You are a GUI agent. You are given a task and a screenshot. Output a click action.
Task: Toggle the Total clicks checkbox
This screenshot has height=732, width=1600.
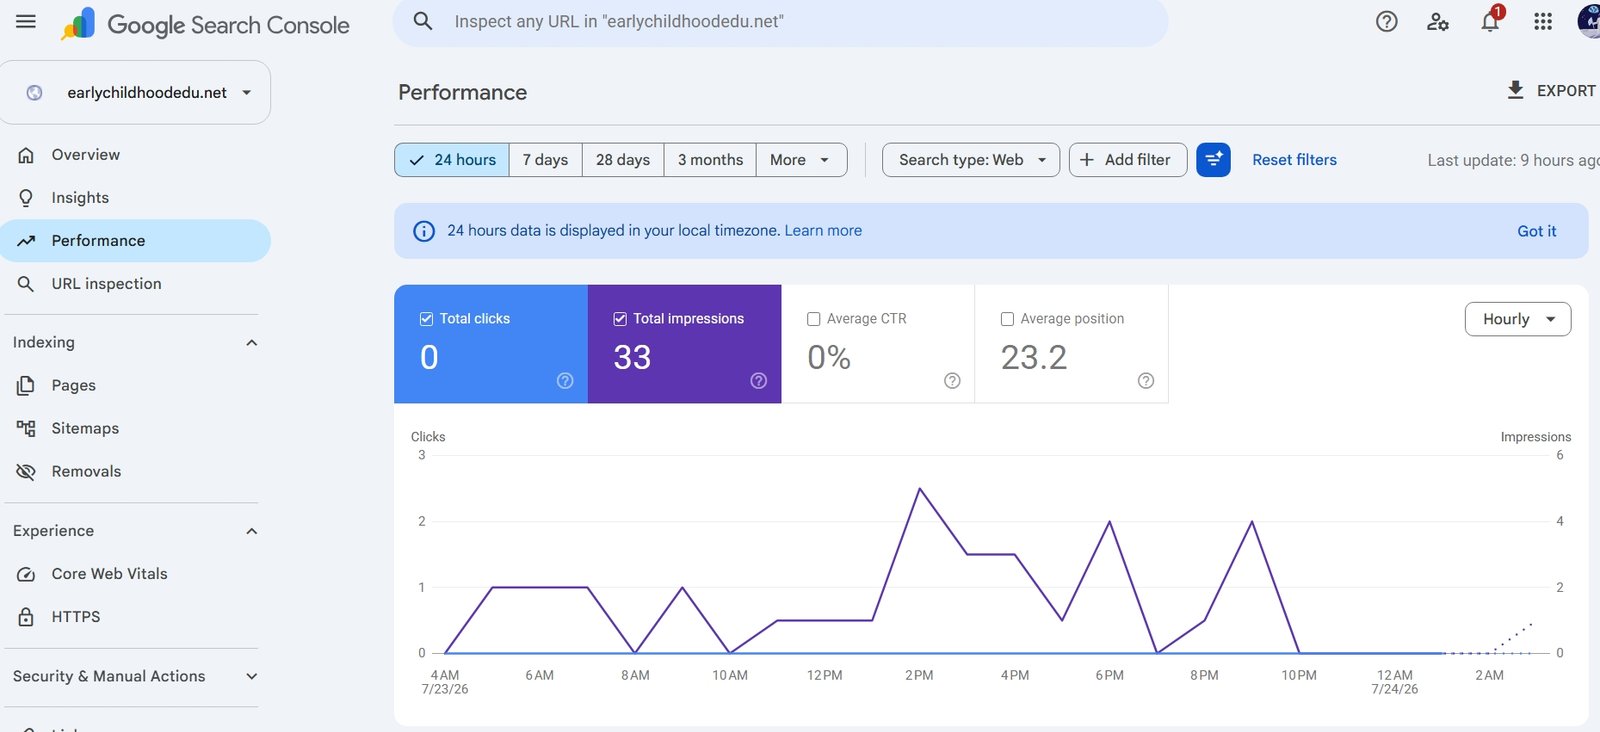(x=427, y=319)
